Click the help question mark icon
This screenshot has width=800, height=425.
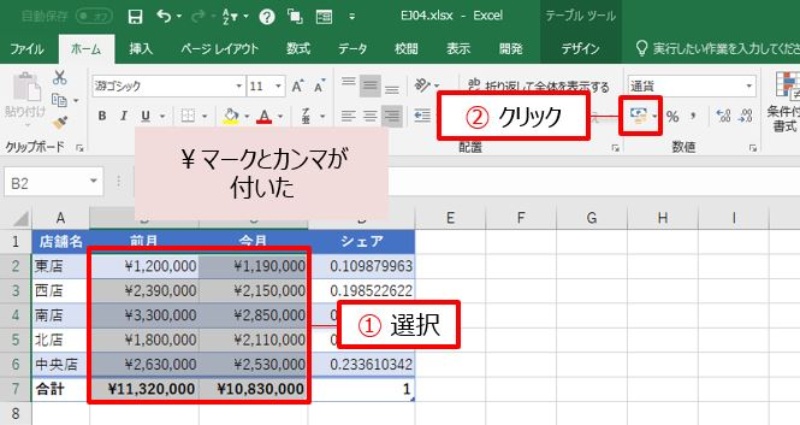point(266,17)
